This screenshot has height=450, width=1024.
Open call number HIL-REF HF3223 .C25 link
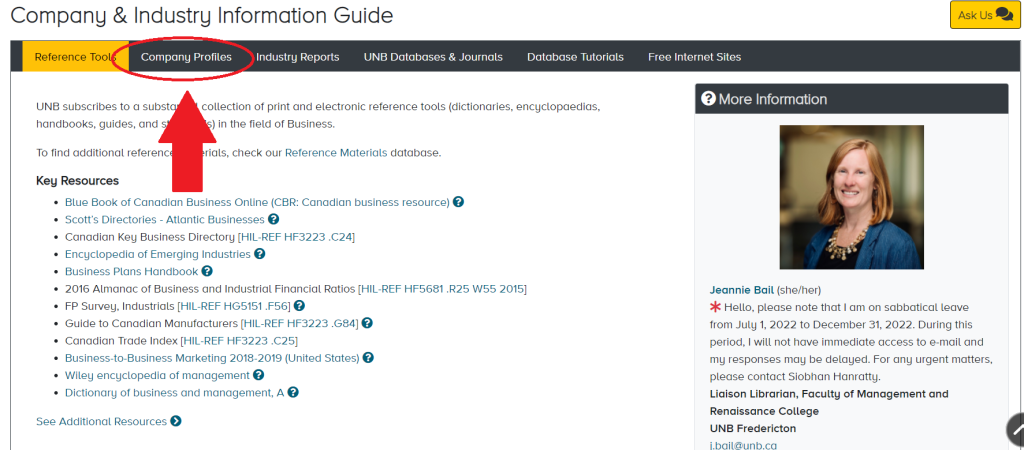point(239,340)
